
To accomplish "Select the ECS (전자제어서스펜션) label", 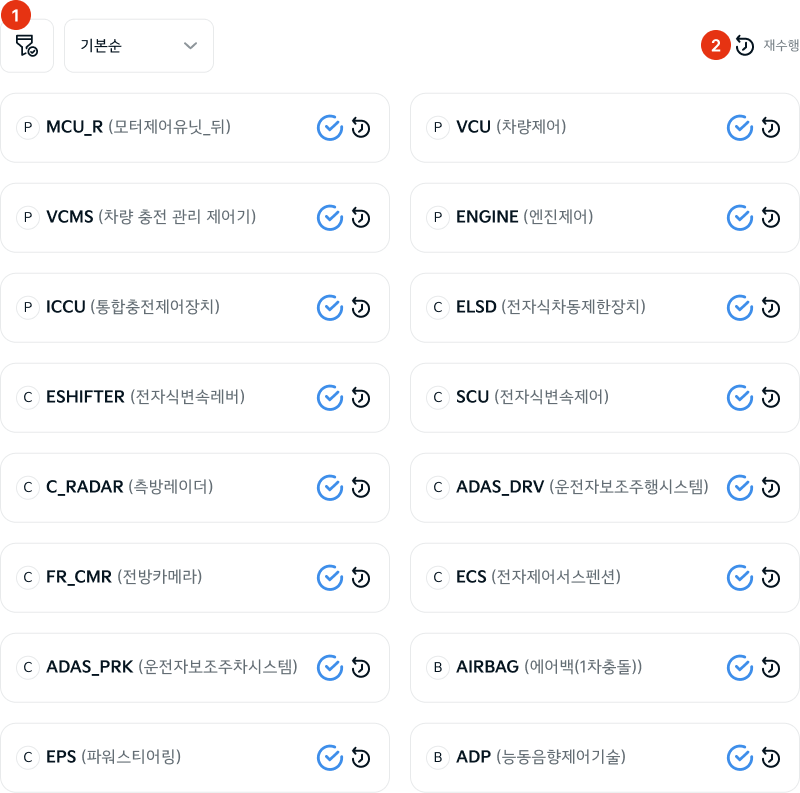I will (538, 577).
